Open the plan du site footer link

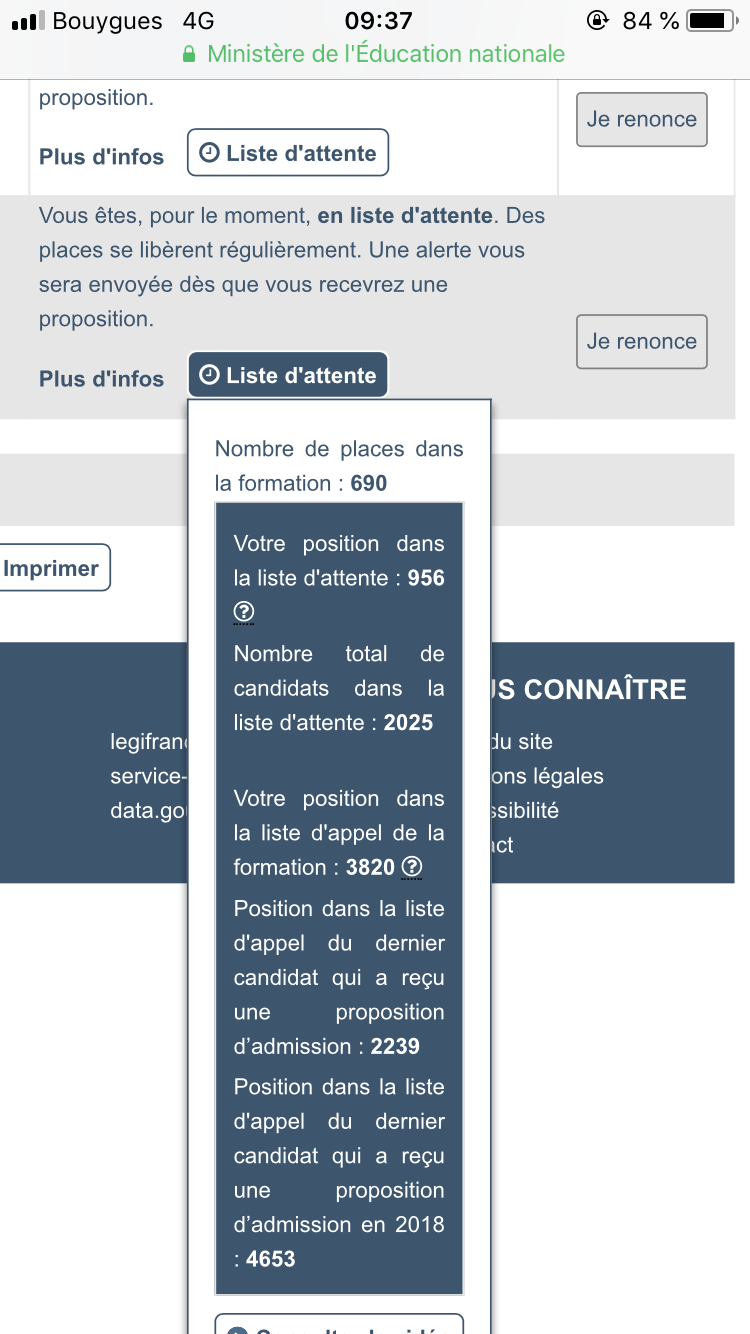[521, 742]
